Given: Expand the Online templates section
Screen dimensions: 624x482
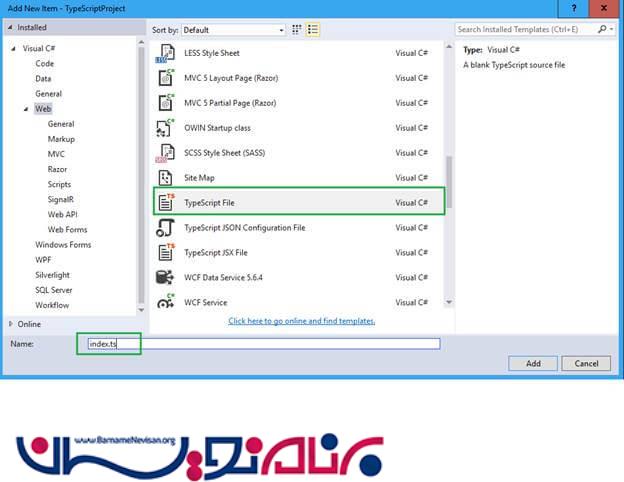Looking at the screenshot, I should pyautogui.click(x=11, y=324).
